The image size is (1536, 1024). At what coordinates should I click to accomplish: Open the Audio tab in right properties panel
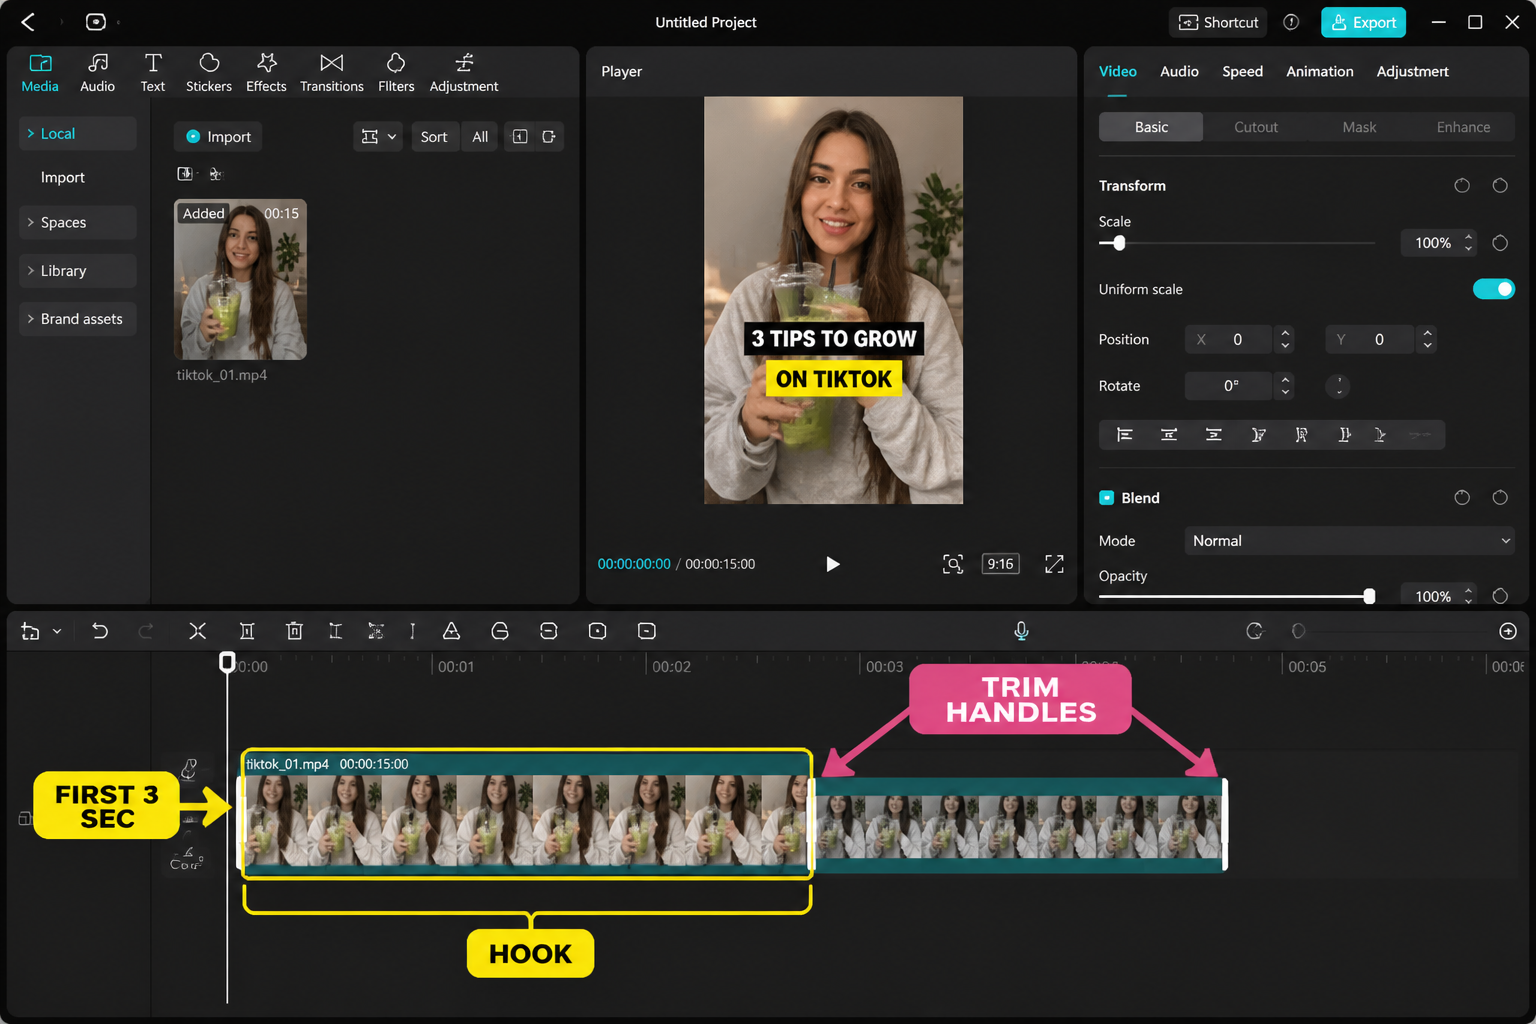(x=1179, y=72)
